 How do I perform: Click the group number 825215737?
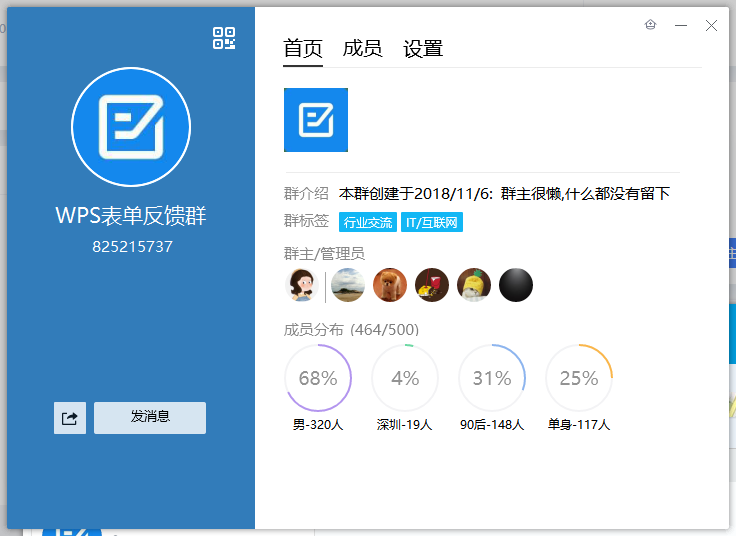point(132,246)
